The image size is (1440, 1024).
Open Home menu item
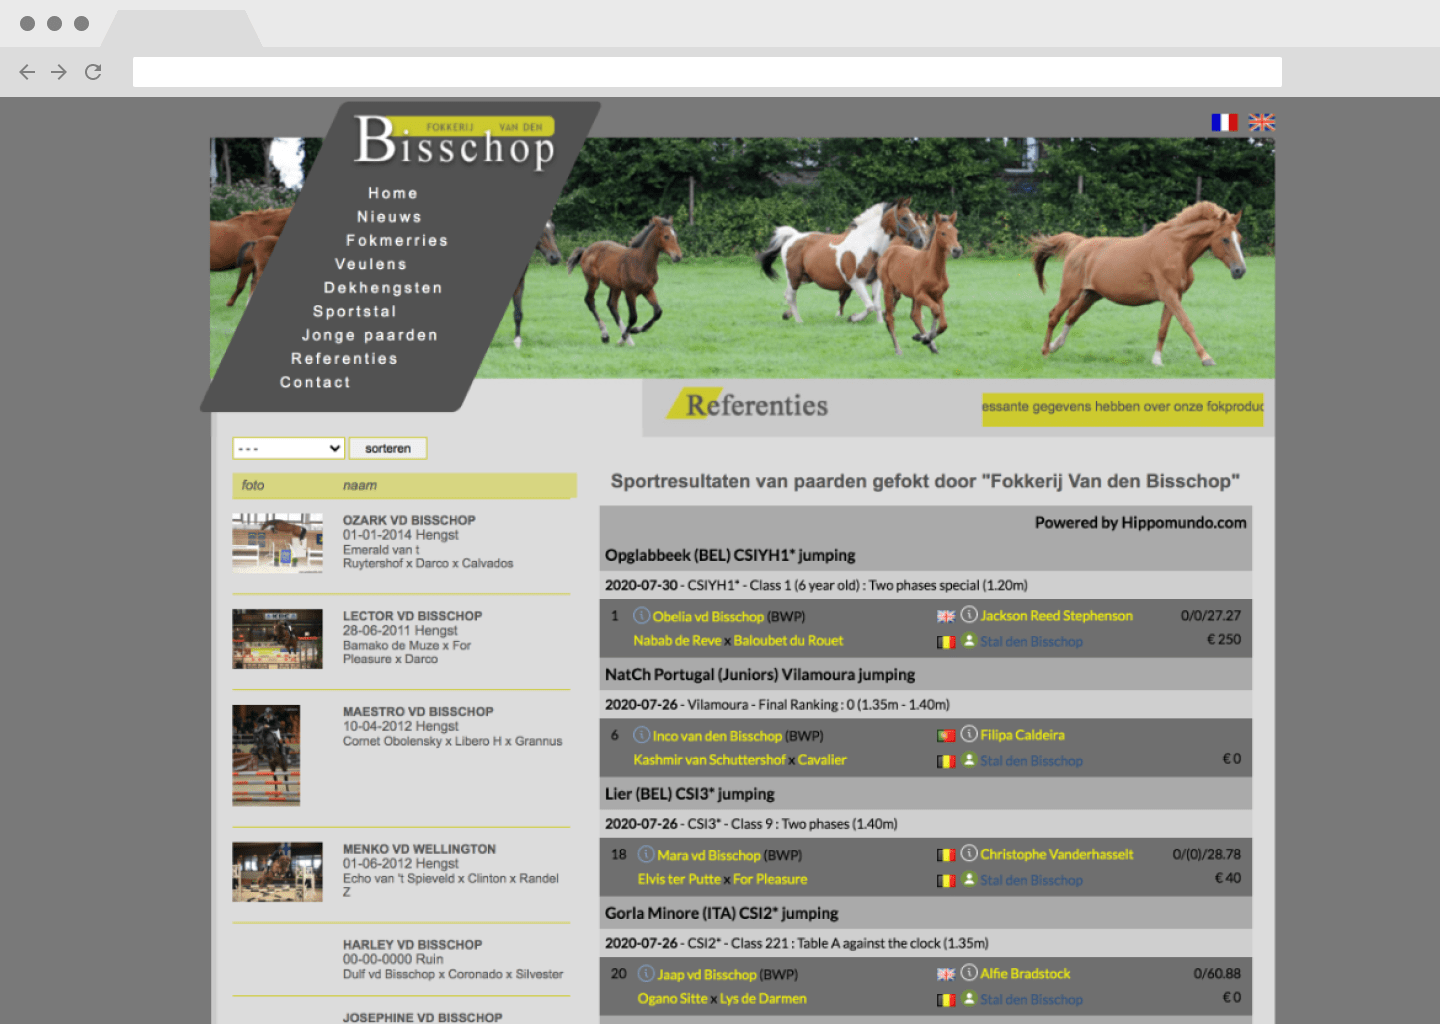pos(393,193)
